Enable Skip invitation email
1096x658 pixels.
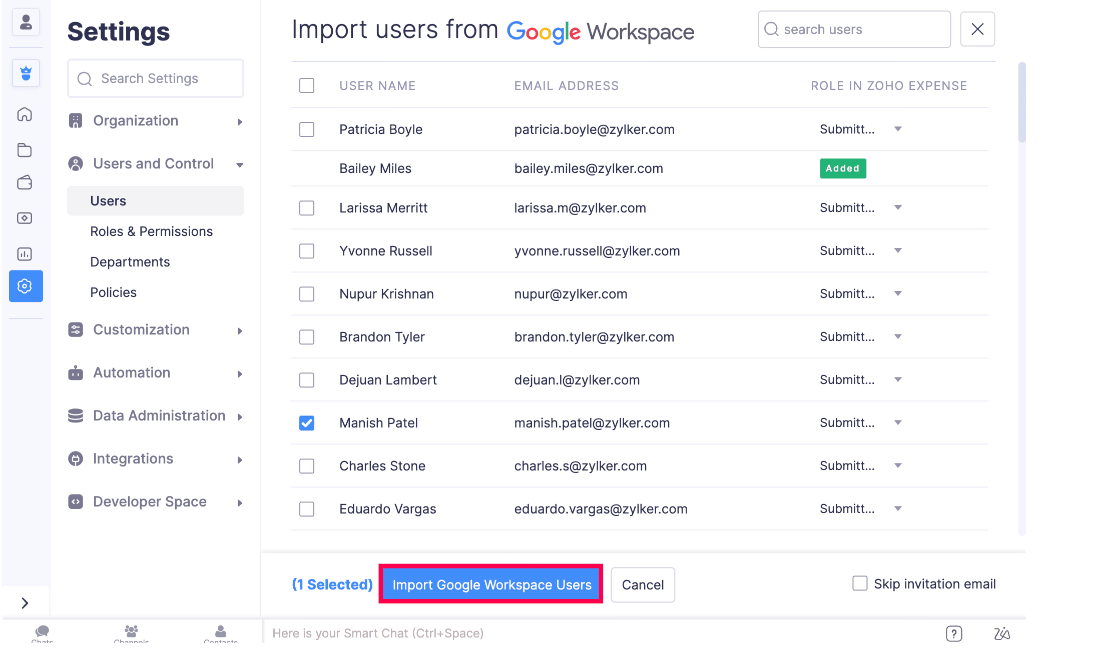click(x=860, y=583)
